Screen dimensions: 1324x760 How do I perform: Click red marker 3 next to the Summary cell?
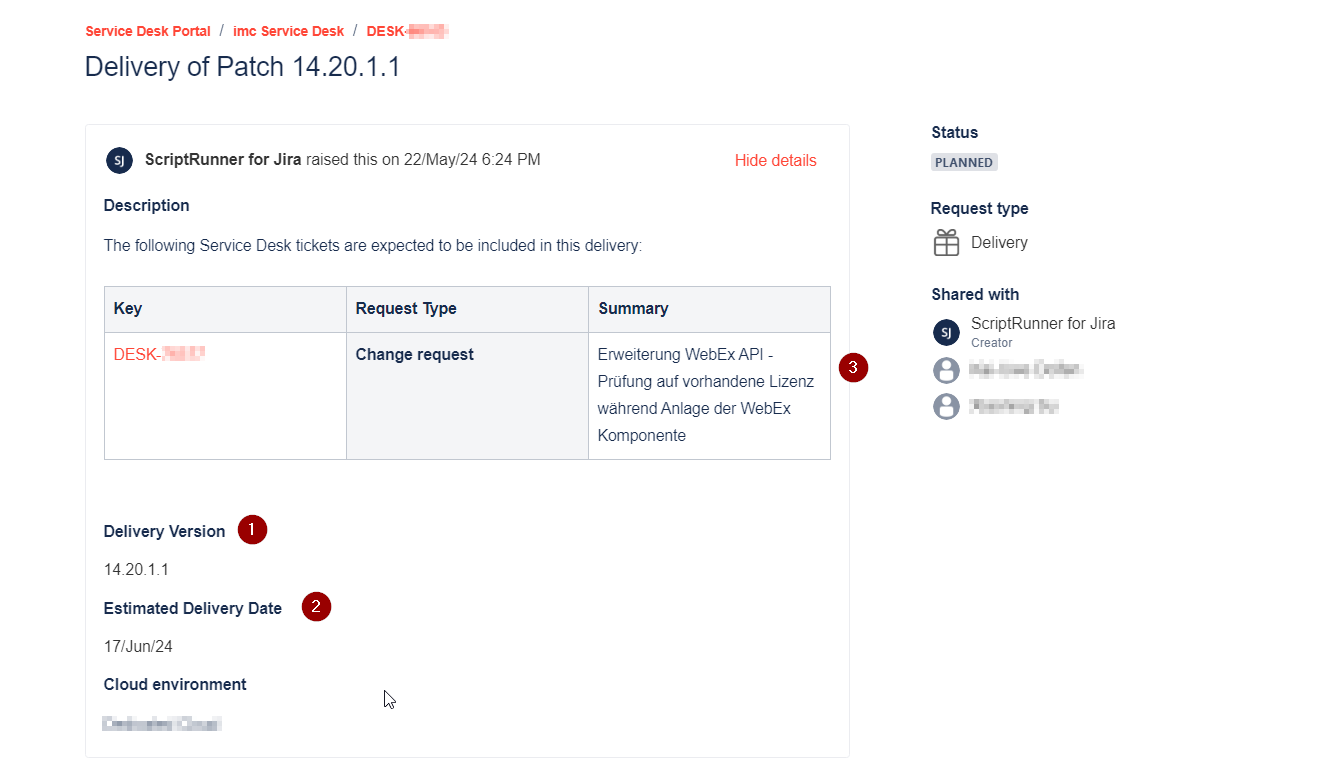853,368
